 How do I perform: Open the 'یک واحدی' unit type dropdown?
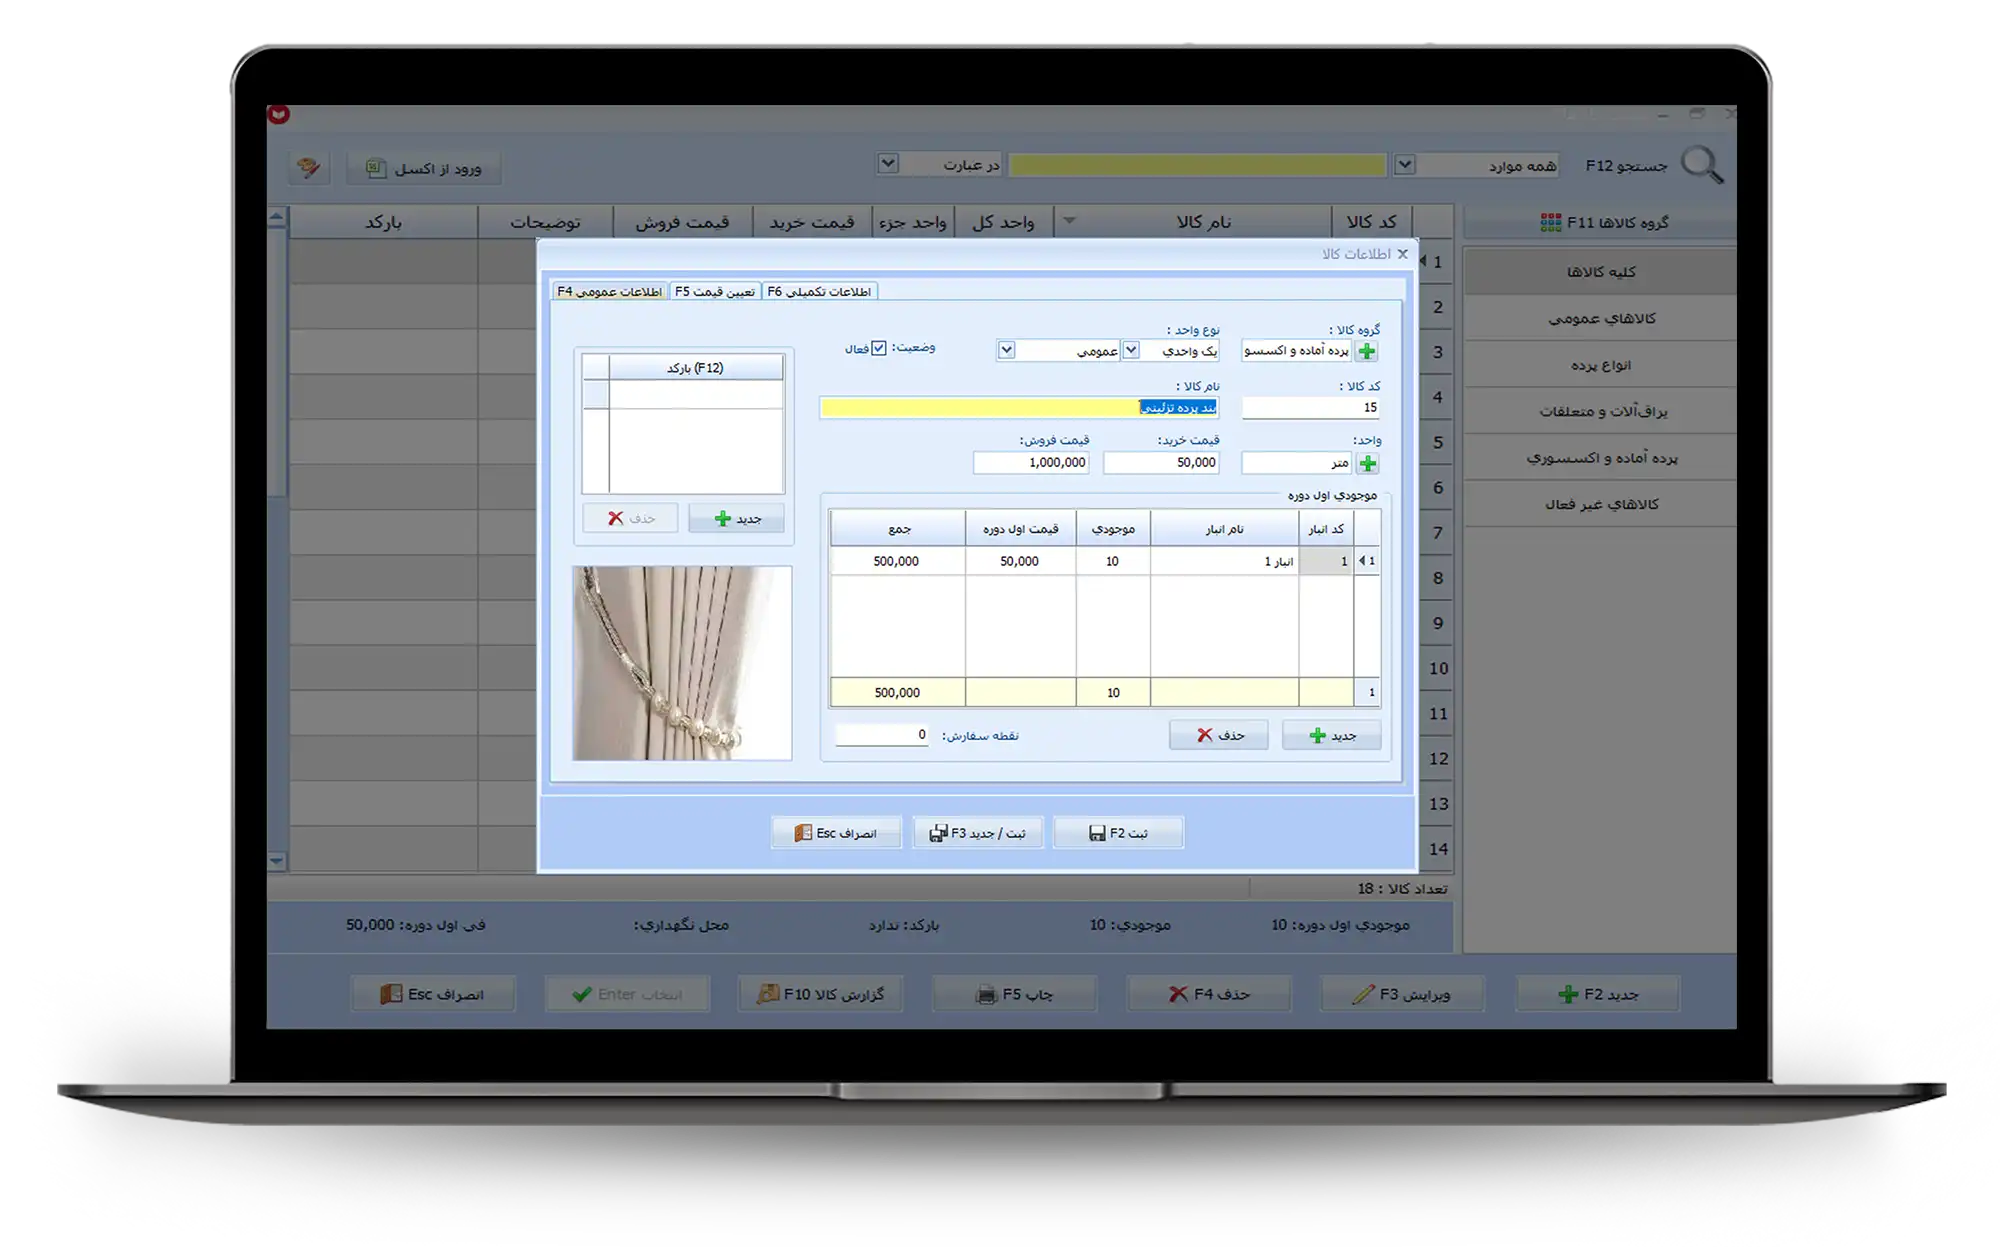1131,350
